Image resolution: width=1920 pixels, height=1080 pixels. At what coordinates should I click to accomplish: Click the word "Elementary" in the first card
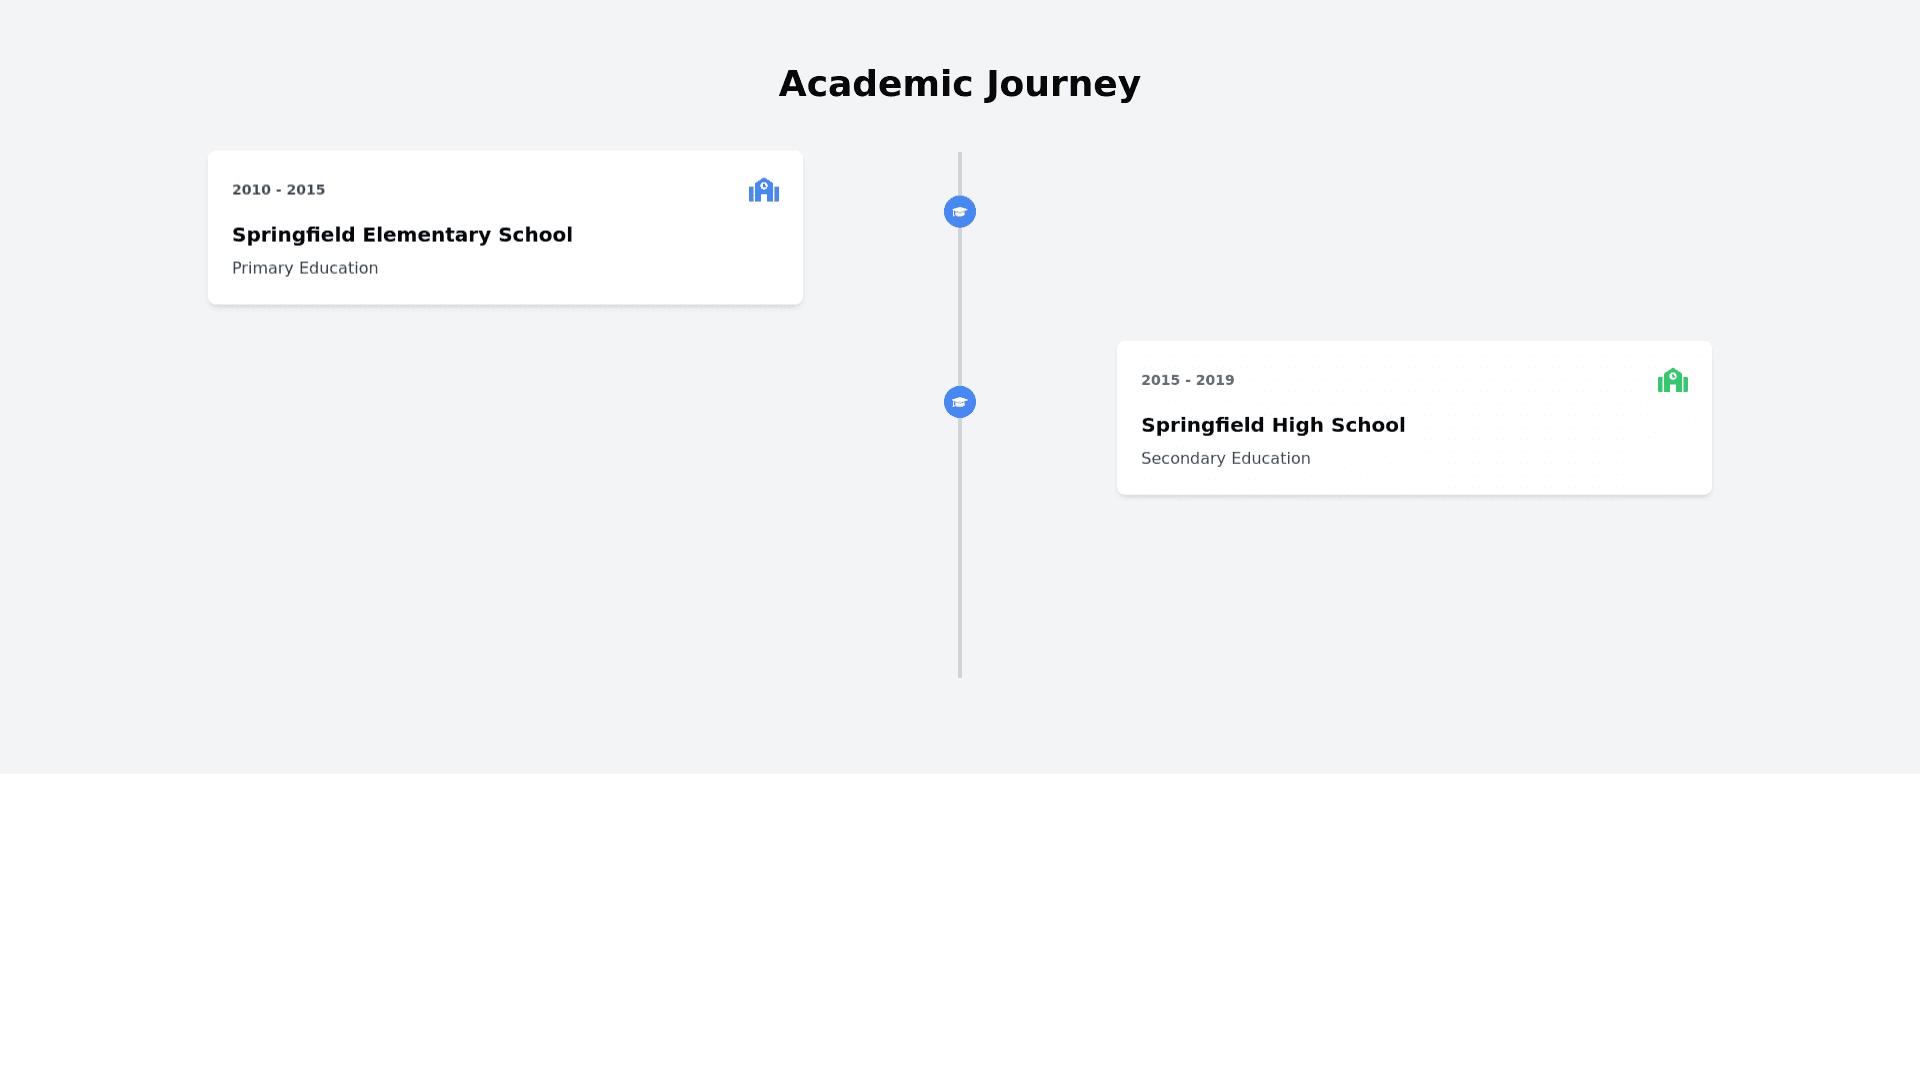(426, 235)
